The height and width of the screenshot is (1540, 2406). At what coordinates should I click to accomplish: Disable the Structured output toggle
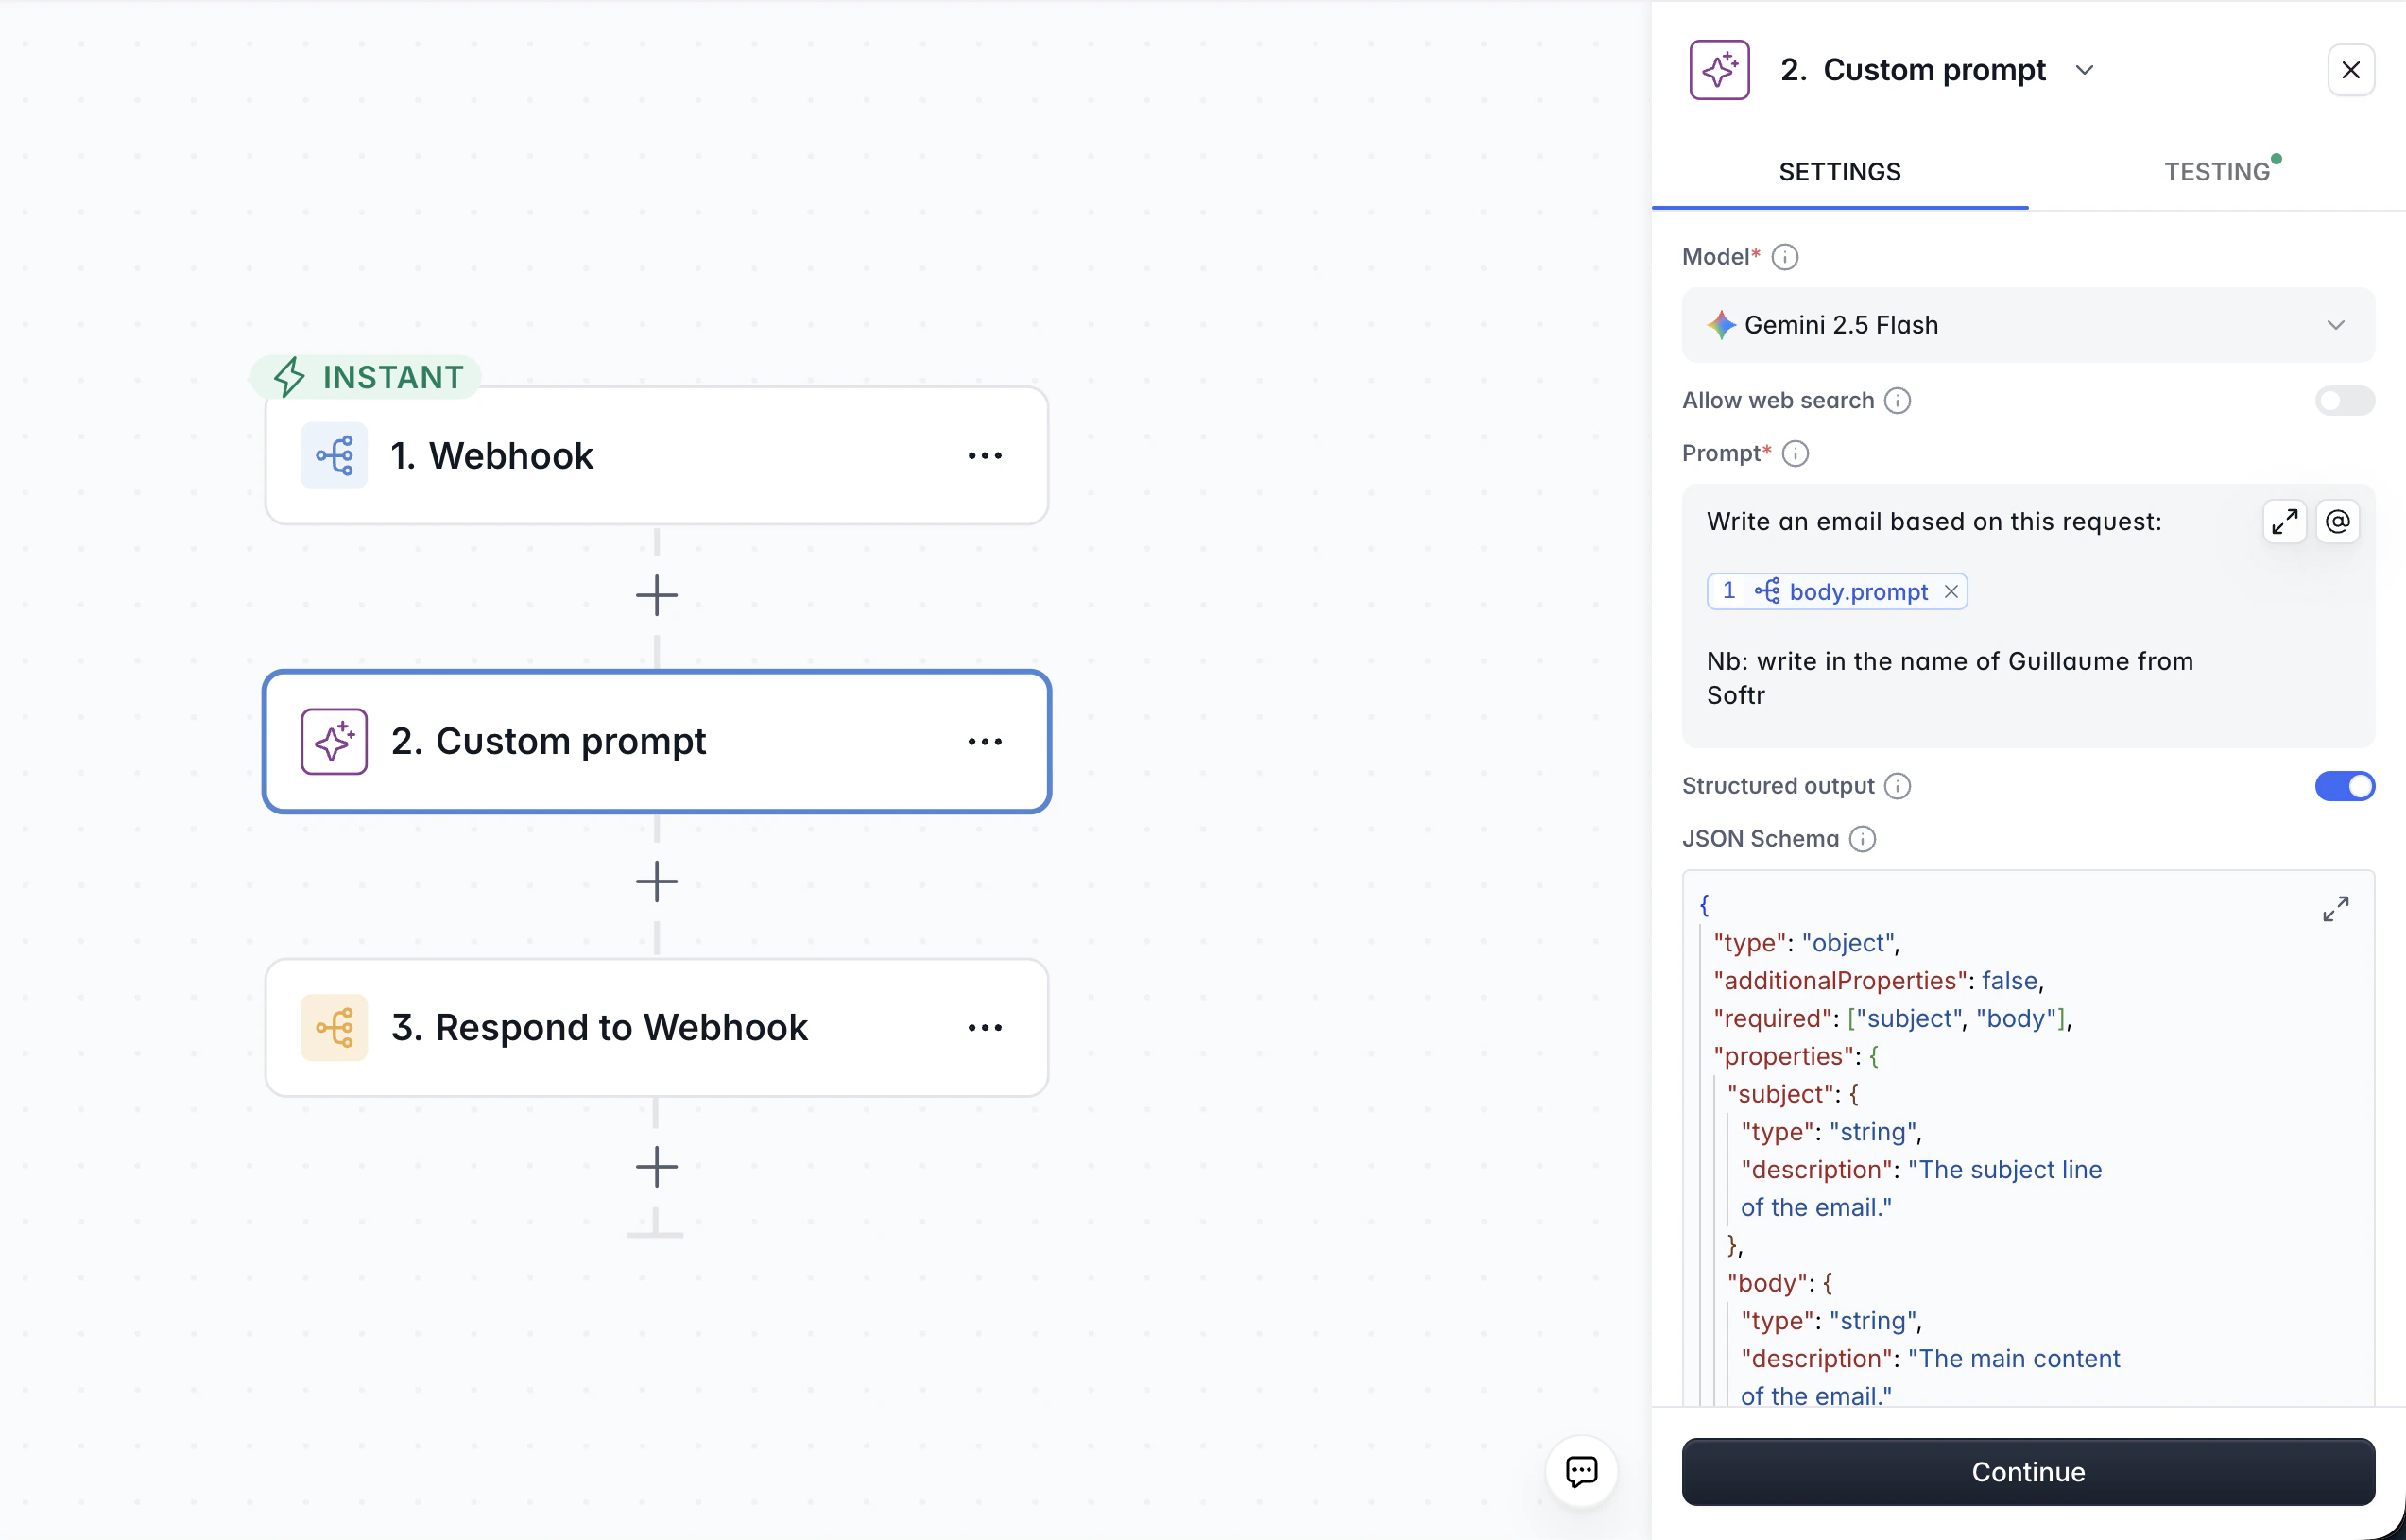coord(2344,786)
